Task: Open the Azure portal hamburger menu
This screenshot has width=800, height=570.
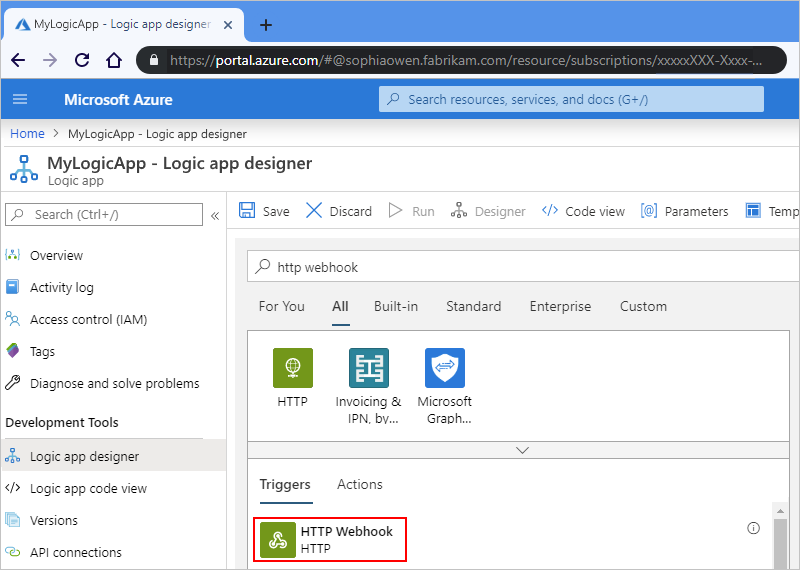Action: [20, 99]
